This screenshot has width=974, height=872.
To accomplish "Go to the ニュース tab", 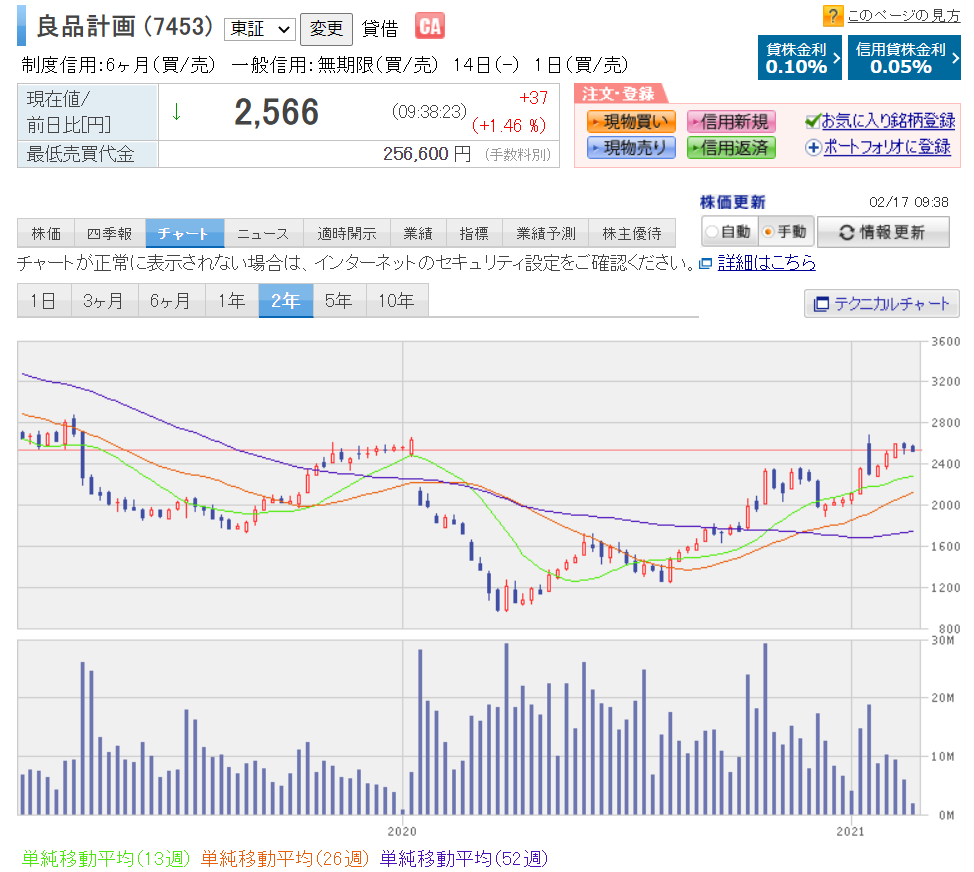I will [263, 234].
